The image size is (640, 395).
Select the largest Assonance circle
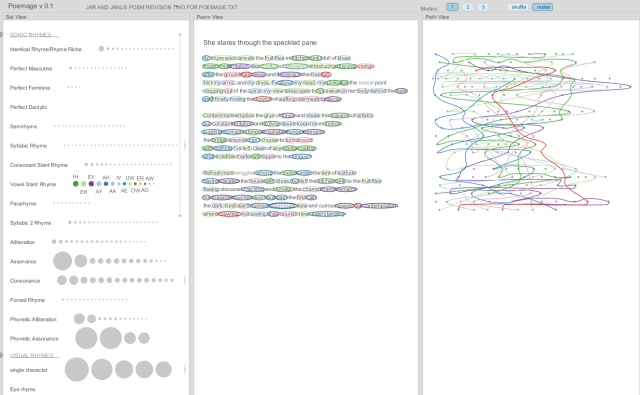pos(62,261)
